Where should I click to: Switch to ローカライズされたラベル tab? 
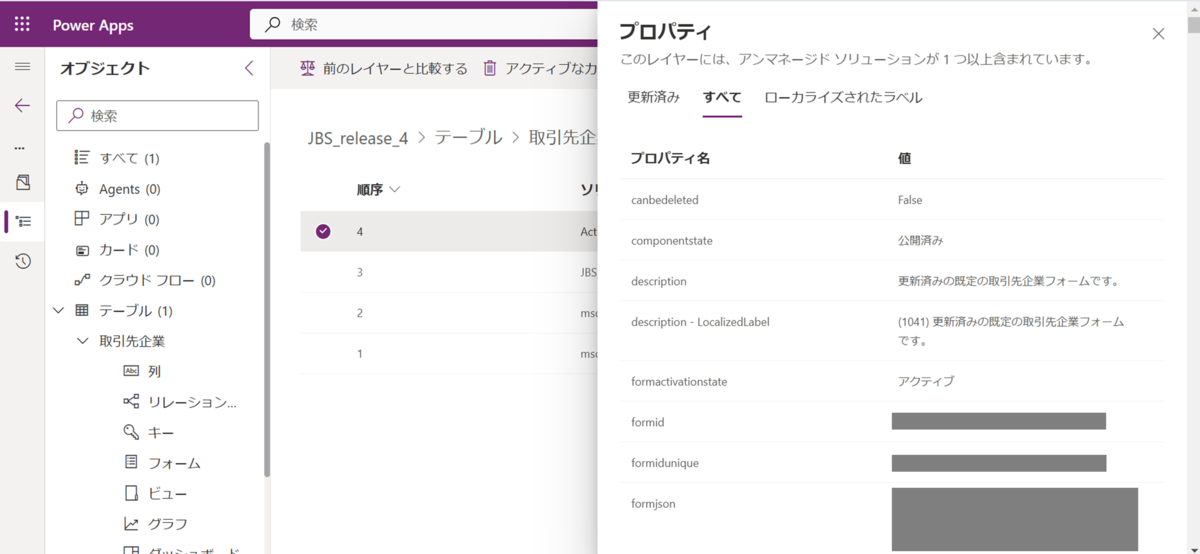point(843,97)
